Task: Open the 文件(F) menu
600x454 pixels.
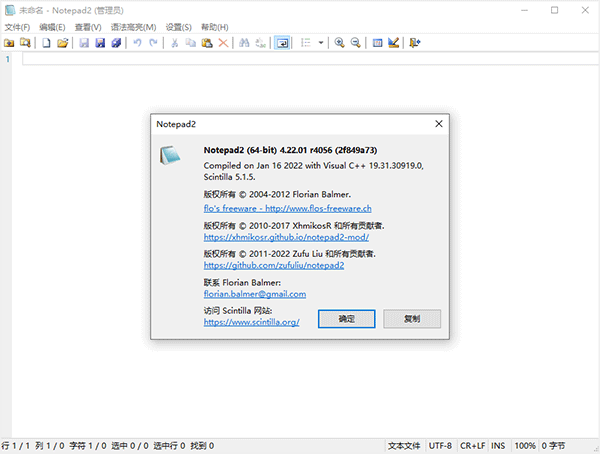Action: point(18,26)
